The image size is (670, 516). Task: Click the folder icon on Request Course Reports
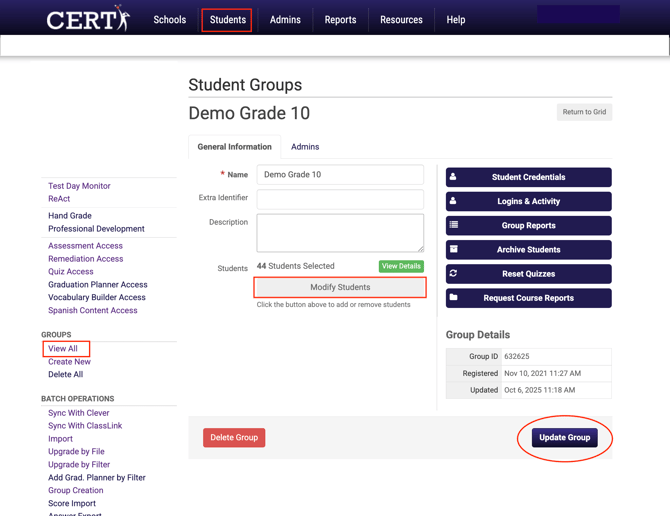(x=453, y=297)
